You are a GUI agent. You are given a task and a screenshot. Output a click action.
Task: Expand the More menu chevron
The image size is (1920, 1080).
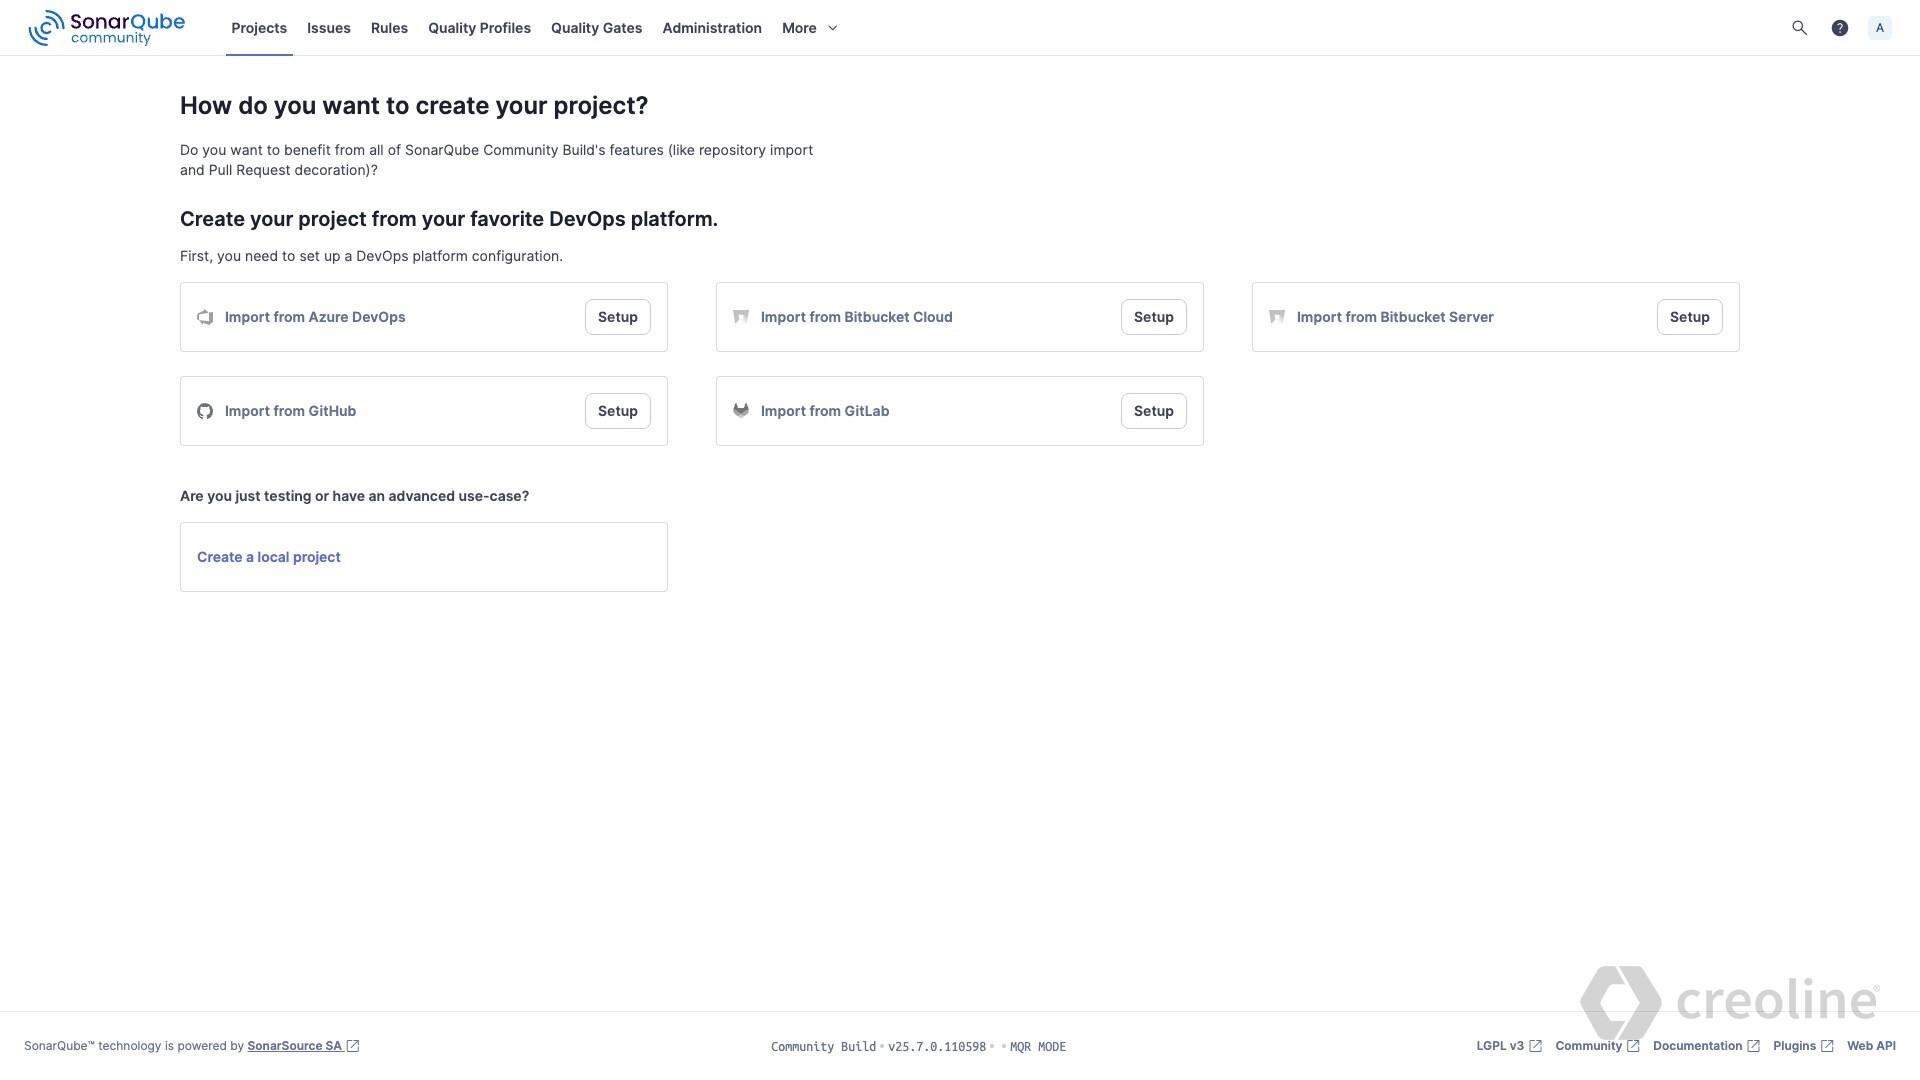tap(833, 28)
